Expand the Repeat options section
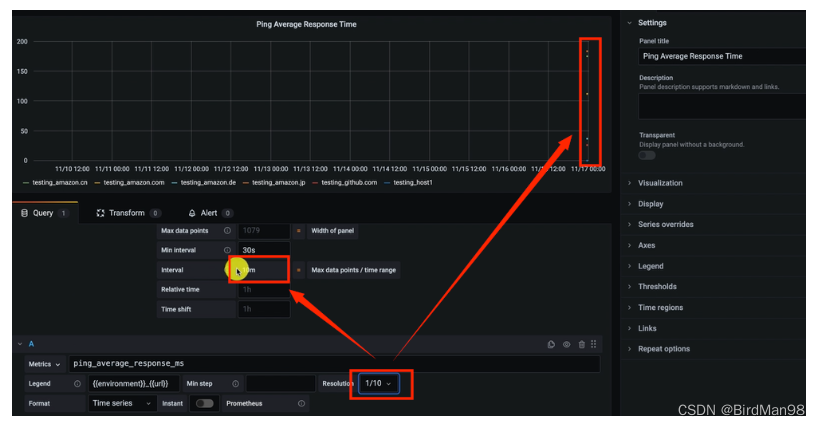This screenshot has width=821, height=426. [663, 349]
